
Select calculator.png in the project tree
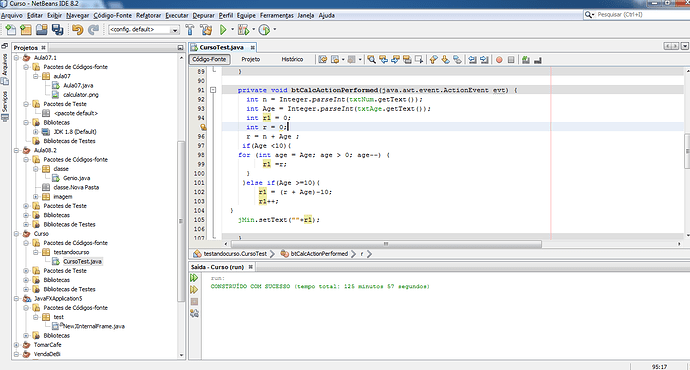[81, 95]
